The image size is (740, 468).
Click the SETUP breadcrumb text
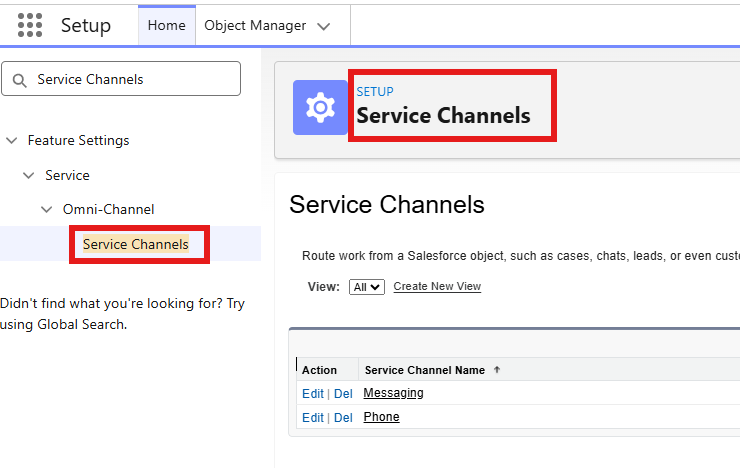click(x=375, y=92)
